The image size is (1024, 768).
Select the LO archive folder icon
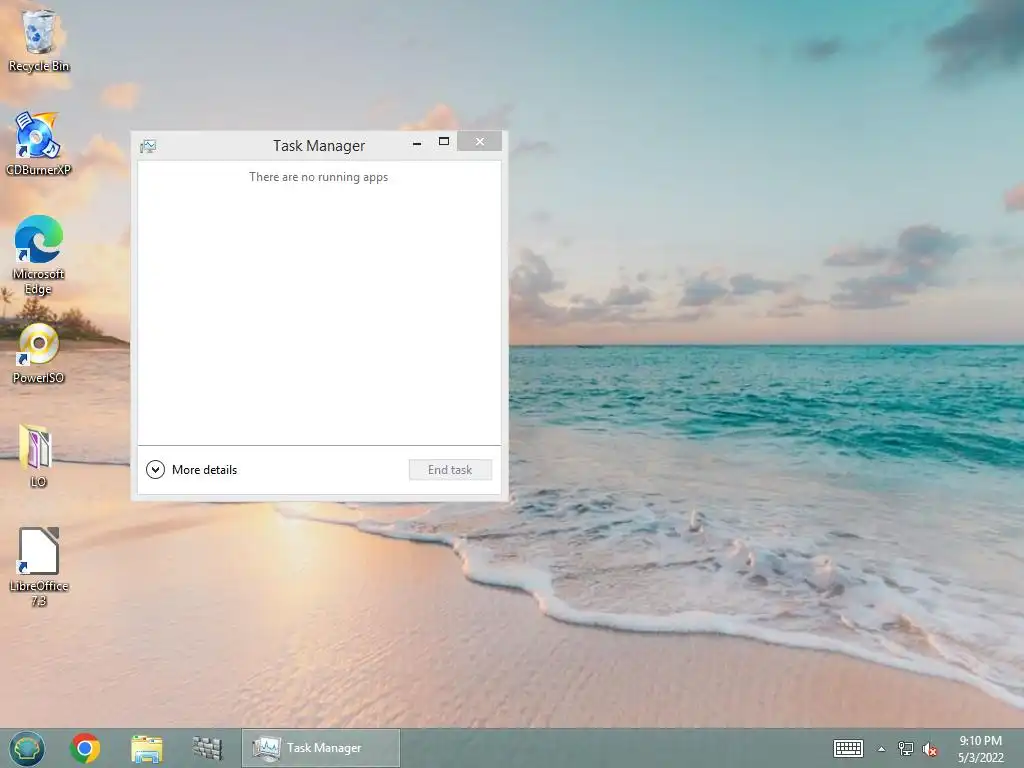click(38, 455)
